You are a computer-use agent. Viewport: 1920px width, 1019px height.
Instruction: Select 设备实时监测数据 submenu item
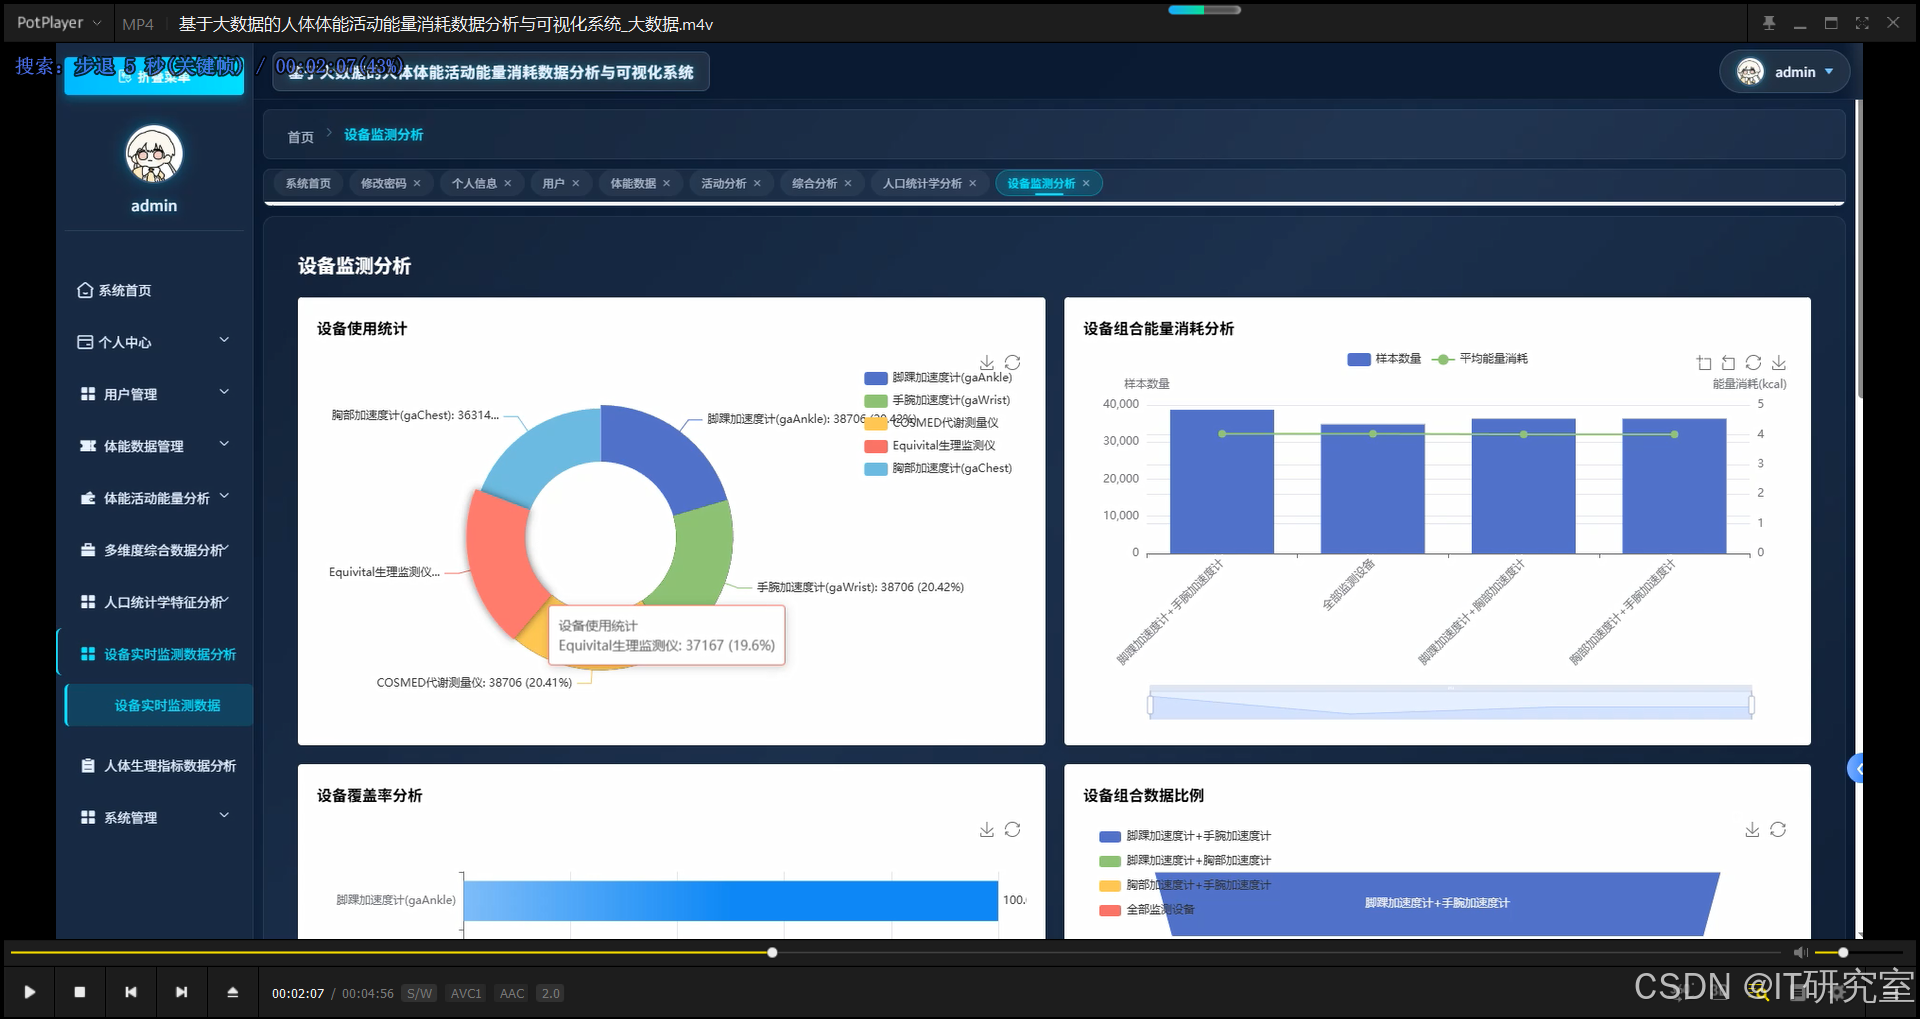(160, 705)
